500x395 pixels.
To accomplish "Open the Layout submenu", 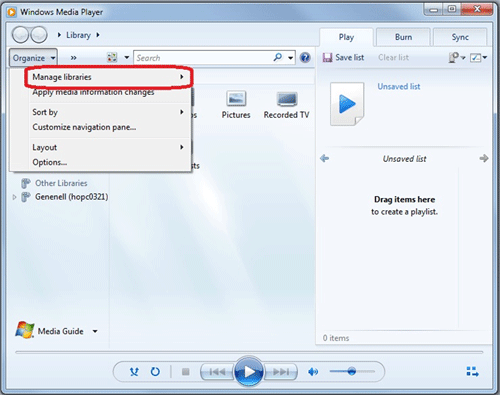I will click(x=108, y=147).
